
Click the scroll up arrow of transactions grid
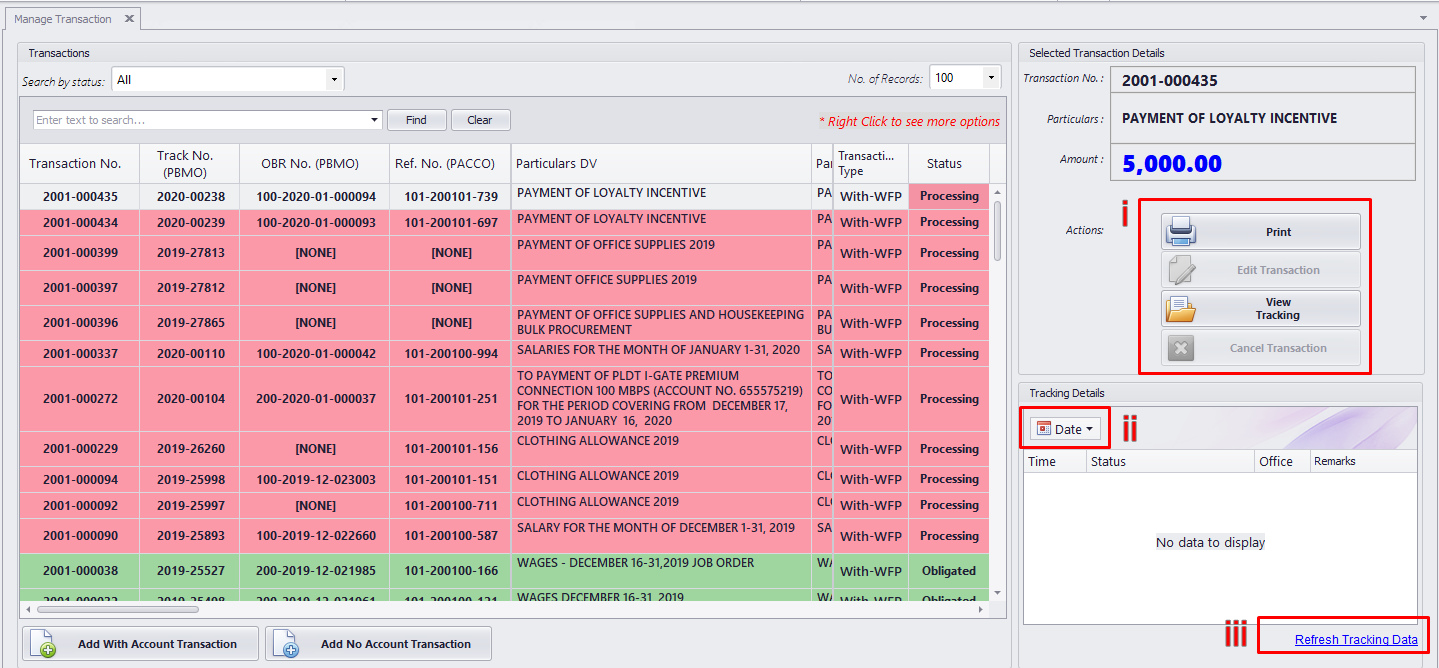[x=997, y=192]
